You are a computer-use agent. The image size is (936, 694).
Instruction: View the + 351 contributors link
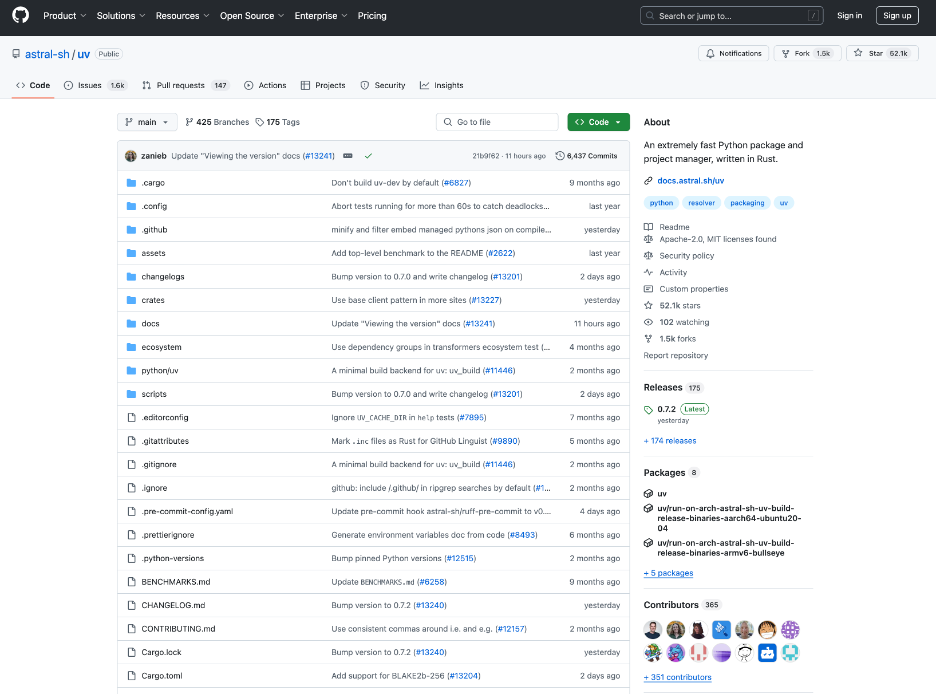coord(678,677)
